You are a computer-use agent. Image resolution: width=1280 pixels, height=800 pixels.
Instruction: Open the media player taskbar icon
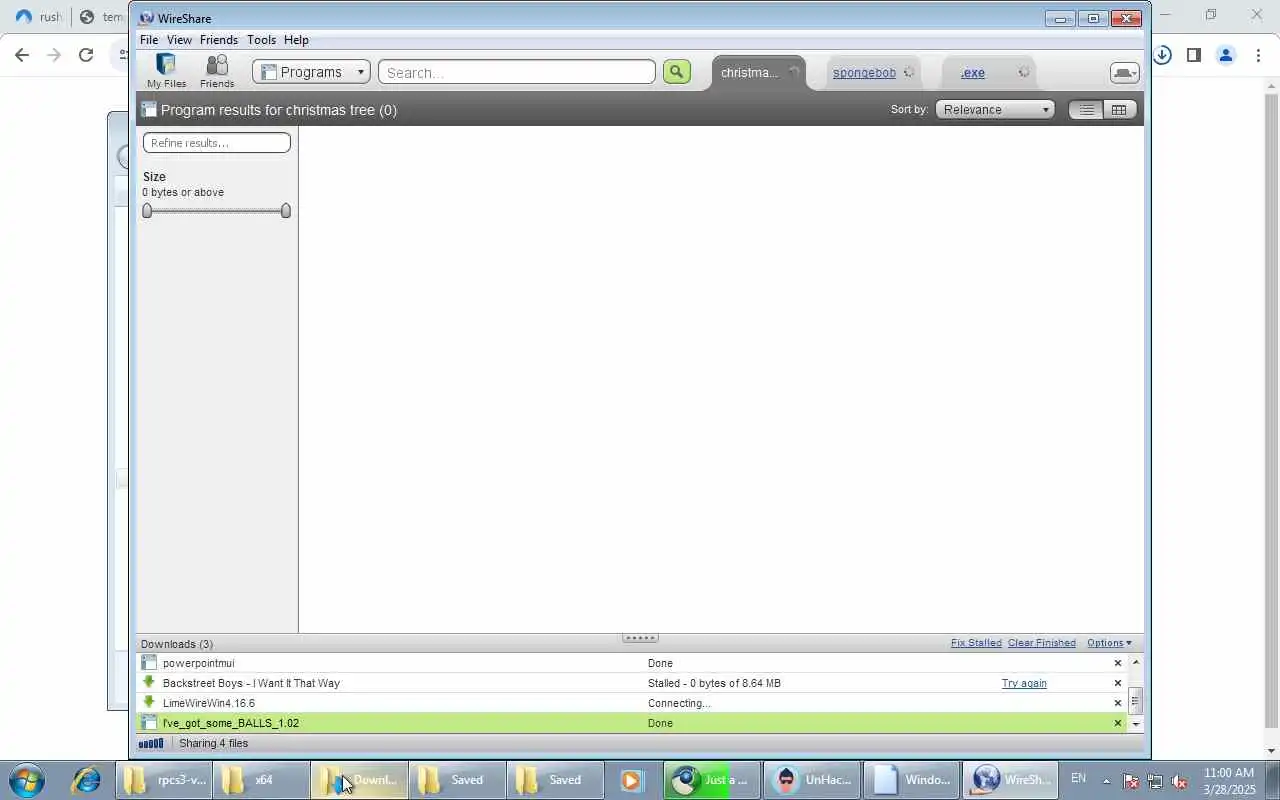631,780
